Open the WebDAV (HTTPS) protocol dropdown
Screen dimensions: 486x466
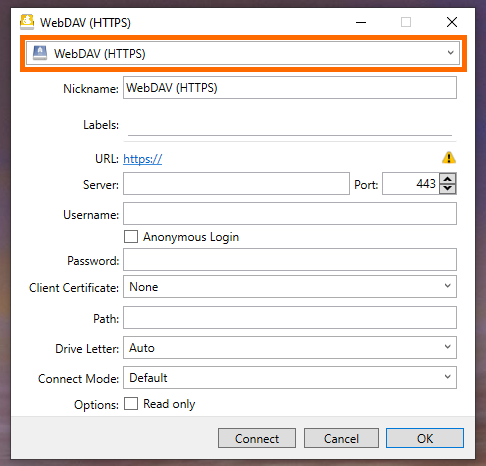coord(243,53)
